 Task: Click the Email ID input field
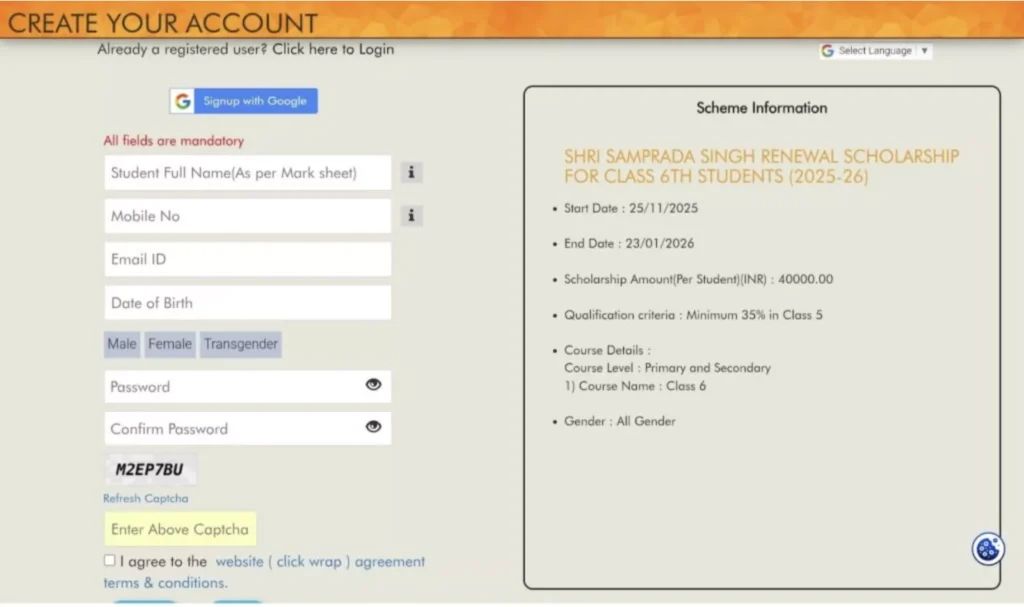247,259
